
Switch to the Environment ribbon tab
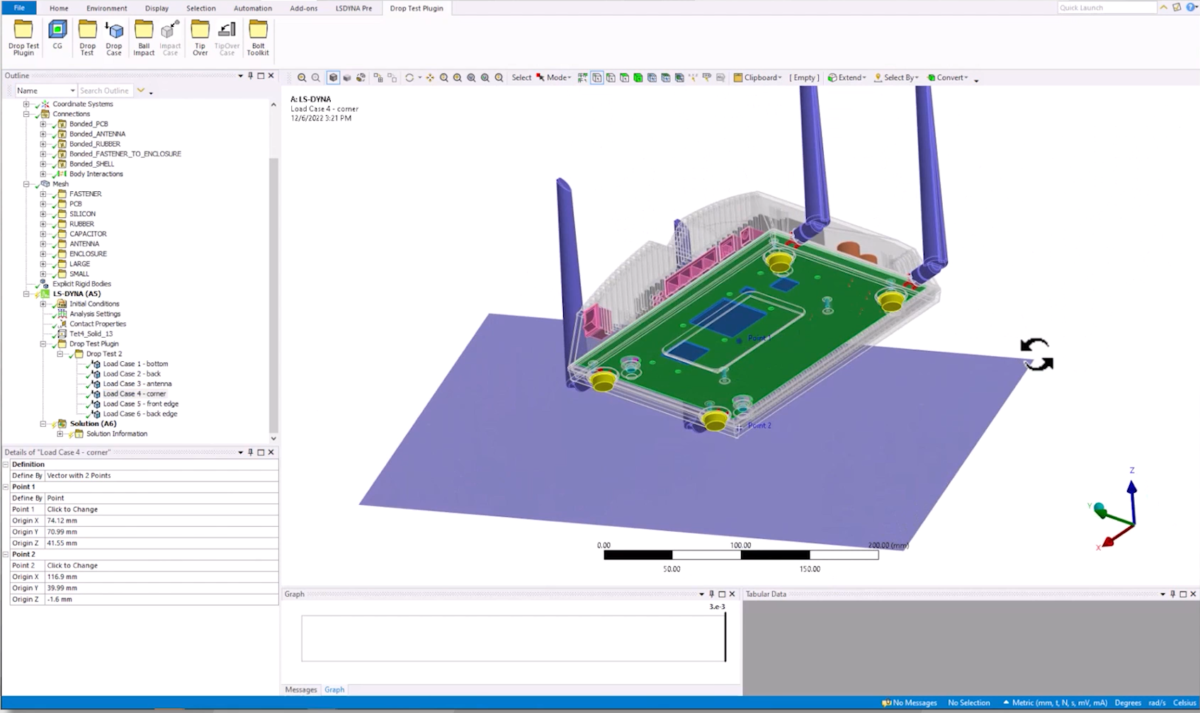pos(107,8)
